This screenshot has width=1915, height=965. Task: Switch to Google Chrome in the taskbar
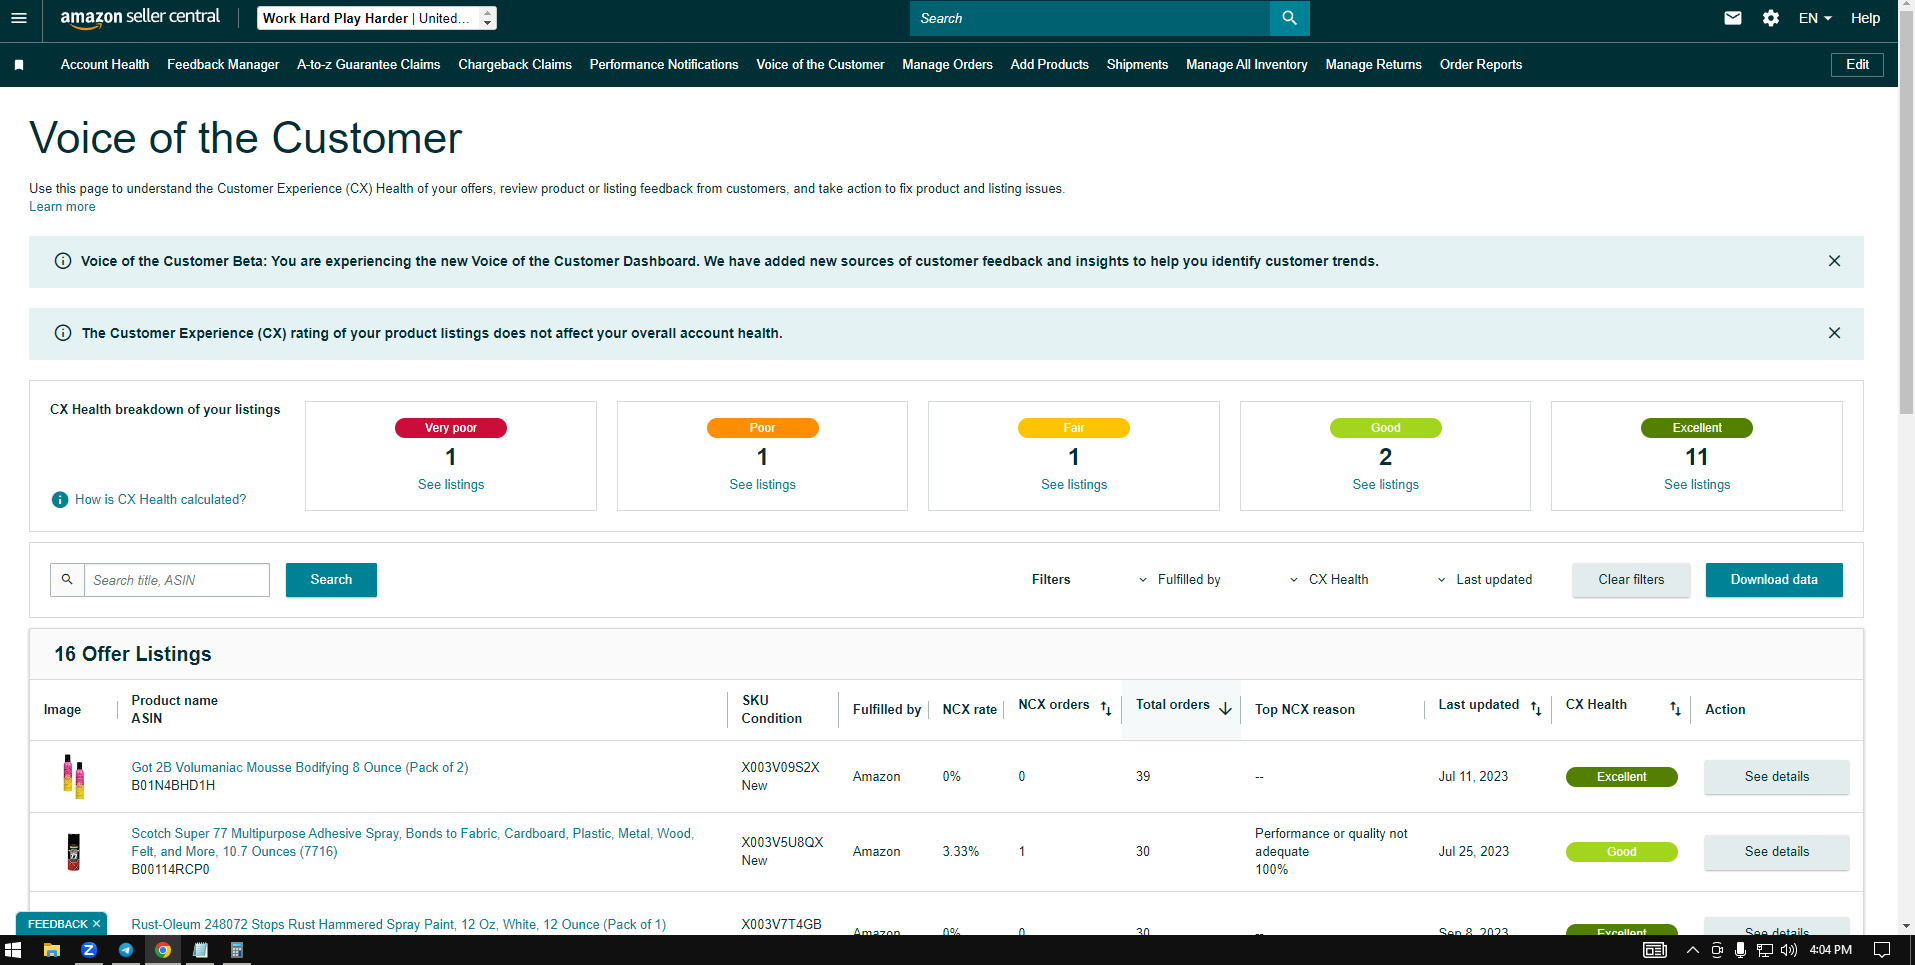[163, 950]
